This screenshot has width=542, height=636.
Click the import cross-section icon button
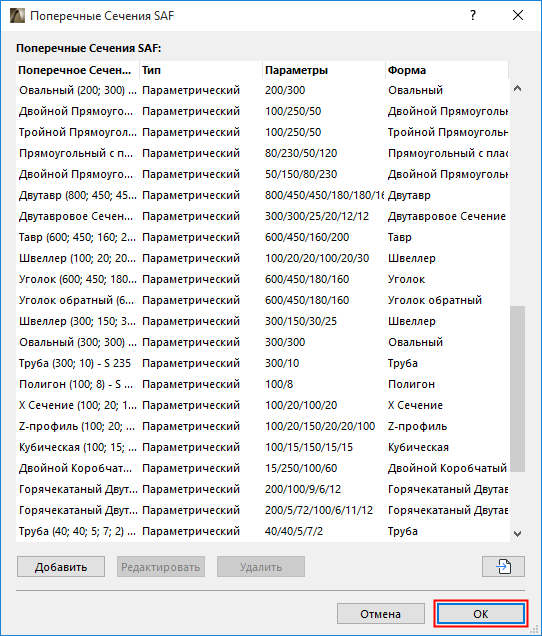(x=503, y=566)
